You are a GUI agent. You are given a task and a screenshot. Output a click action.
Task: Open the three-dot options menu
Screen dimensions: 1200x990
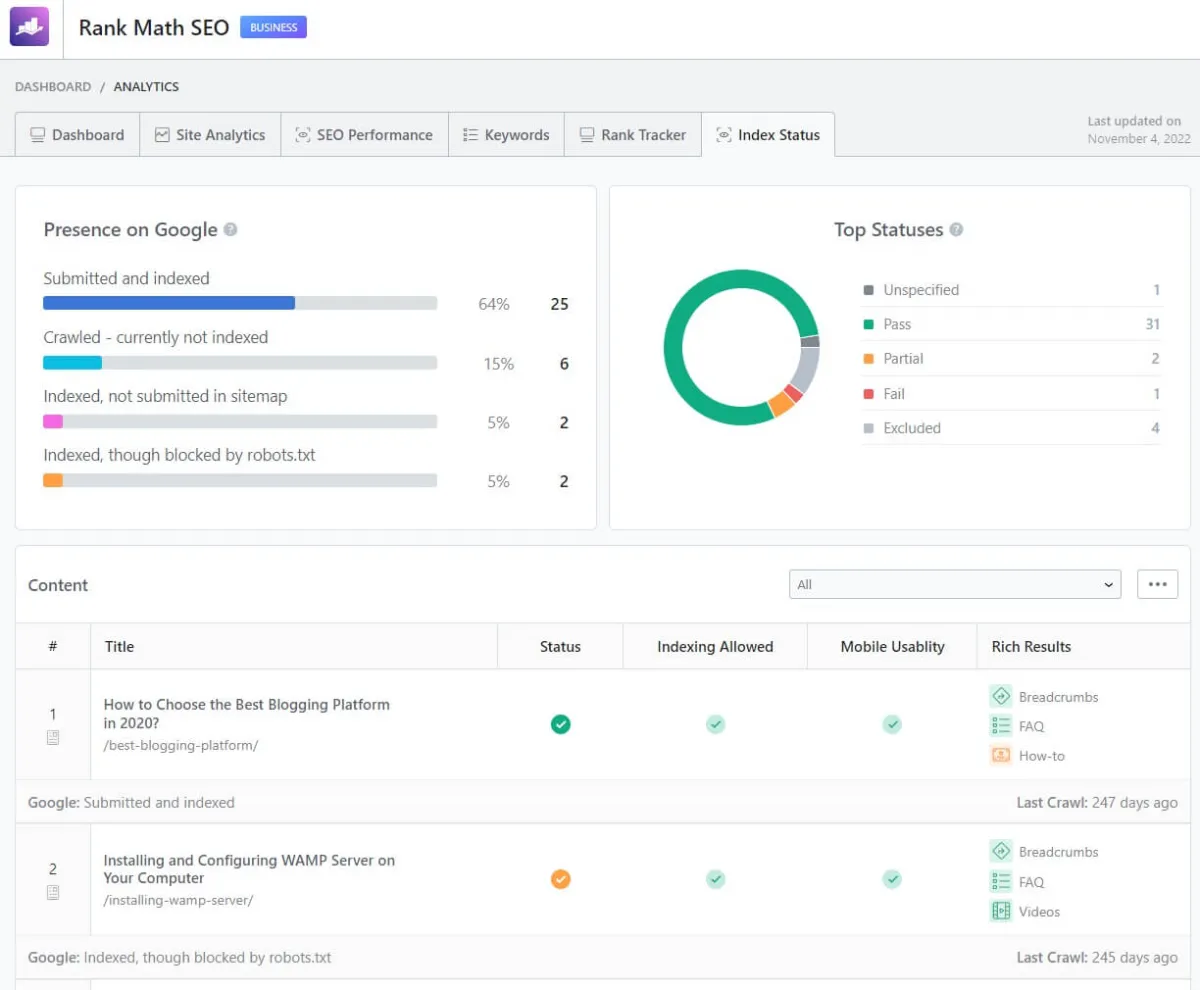pos(1157,585)
